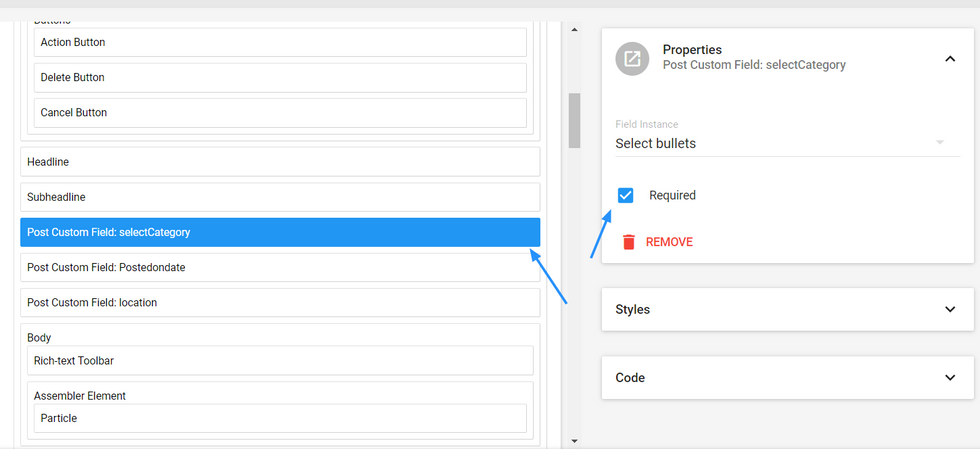The image size is (980, 449).
Task: Select the Cancel Button element
Action: (280, 113)
